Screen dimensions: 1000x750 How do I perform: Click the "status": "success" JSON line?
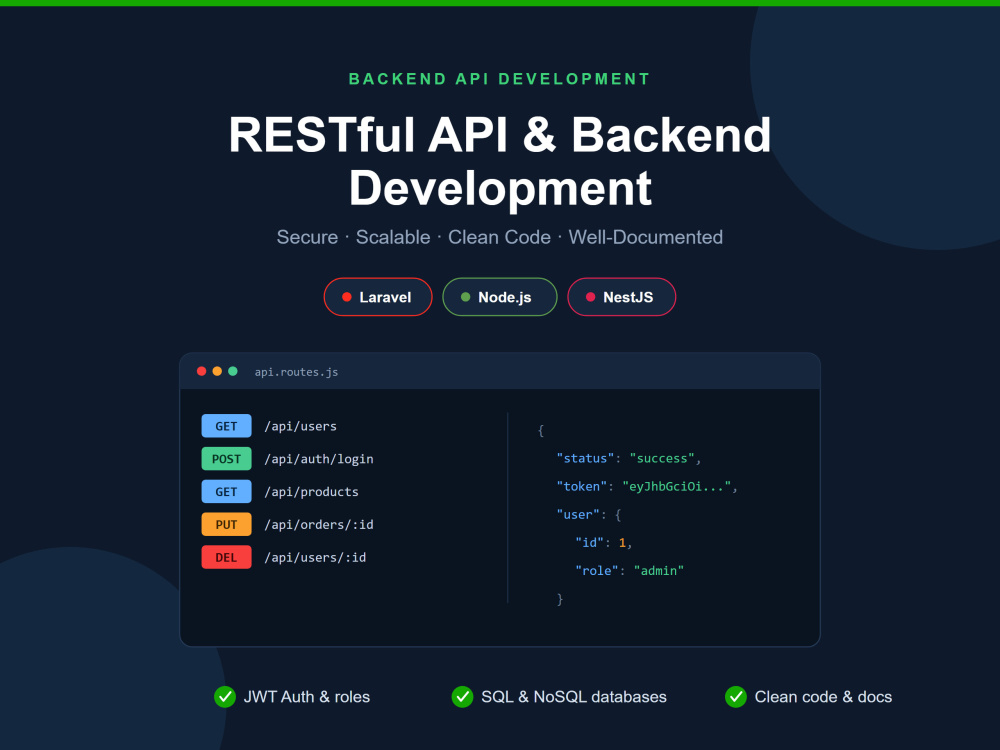629,459
